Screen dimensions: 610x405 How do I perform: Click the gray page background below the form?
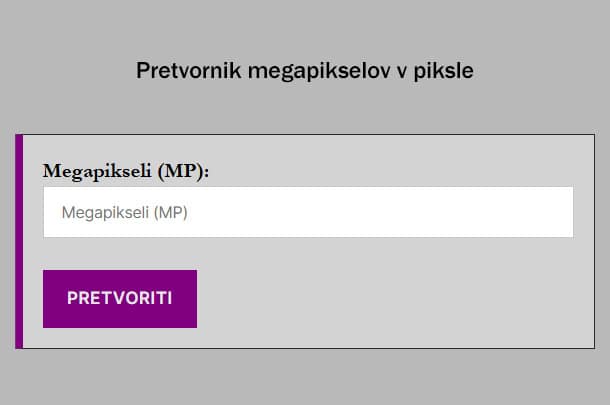click(304, 378)
